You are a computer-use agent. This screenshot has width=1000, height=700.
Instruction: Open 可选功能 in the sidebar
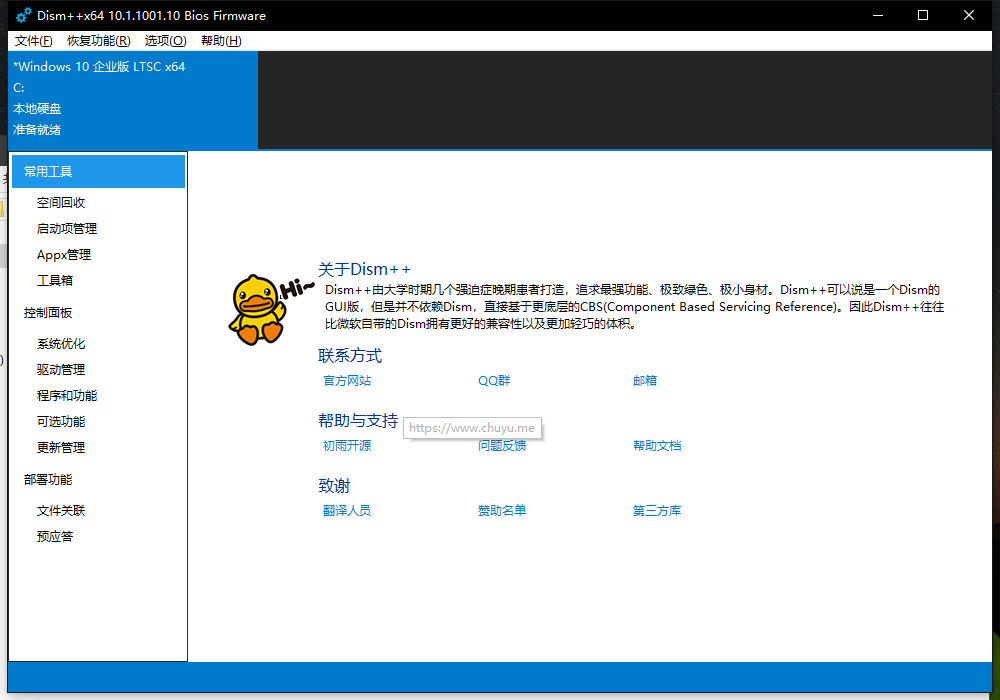[61, 422]
